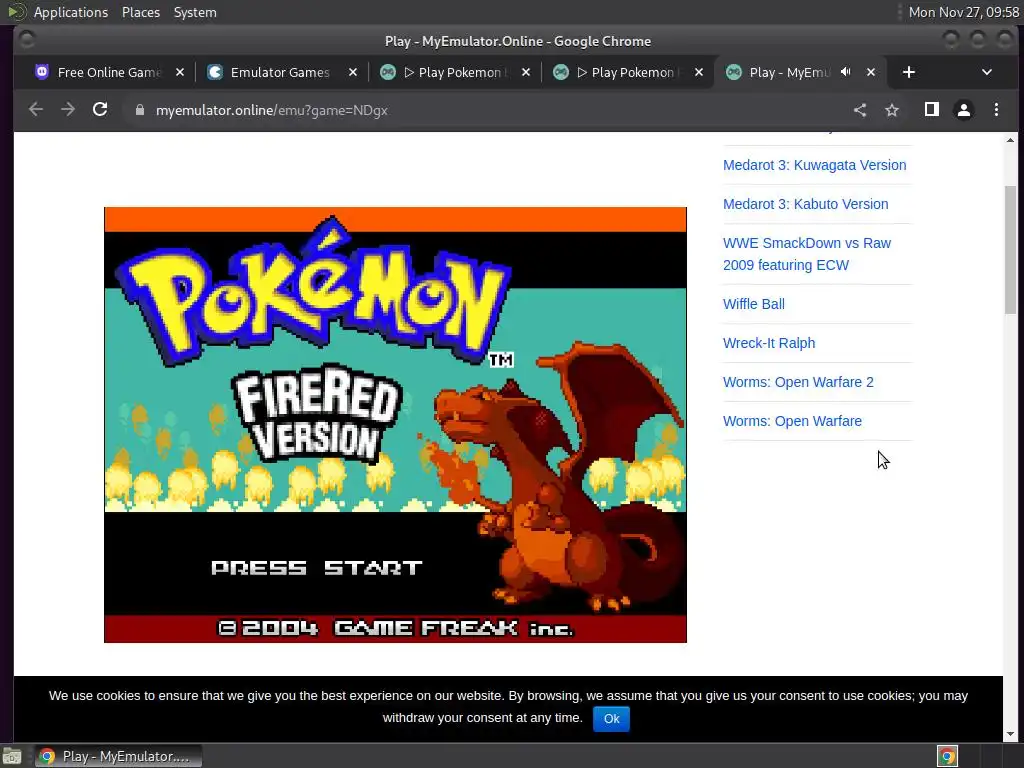Click the show desktop icon in taskbar
1024x768 pixels.
tap(12, 756)
